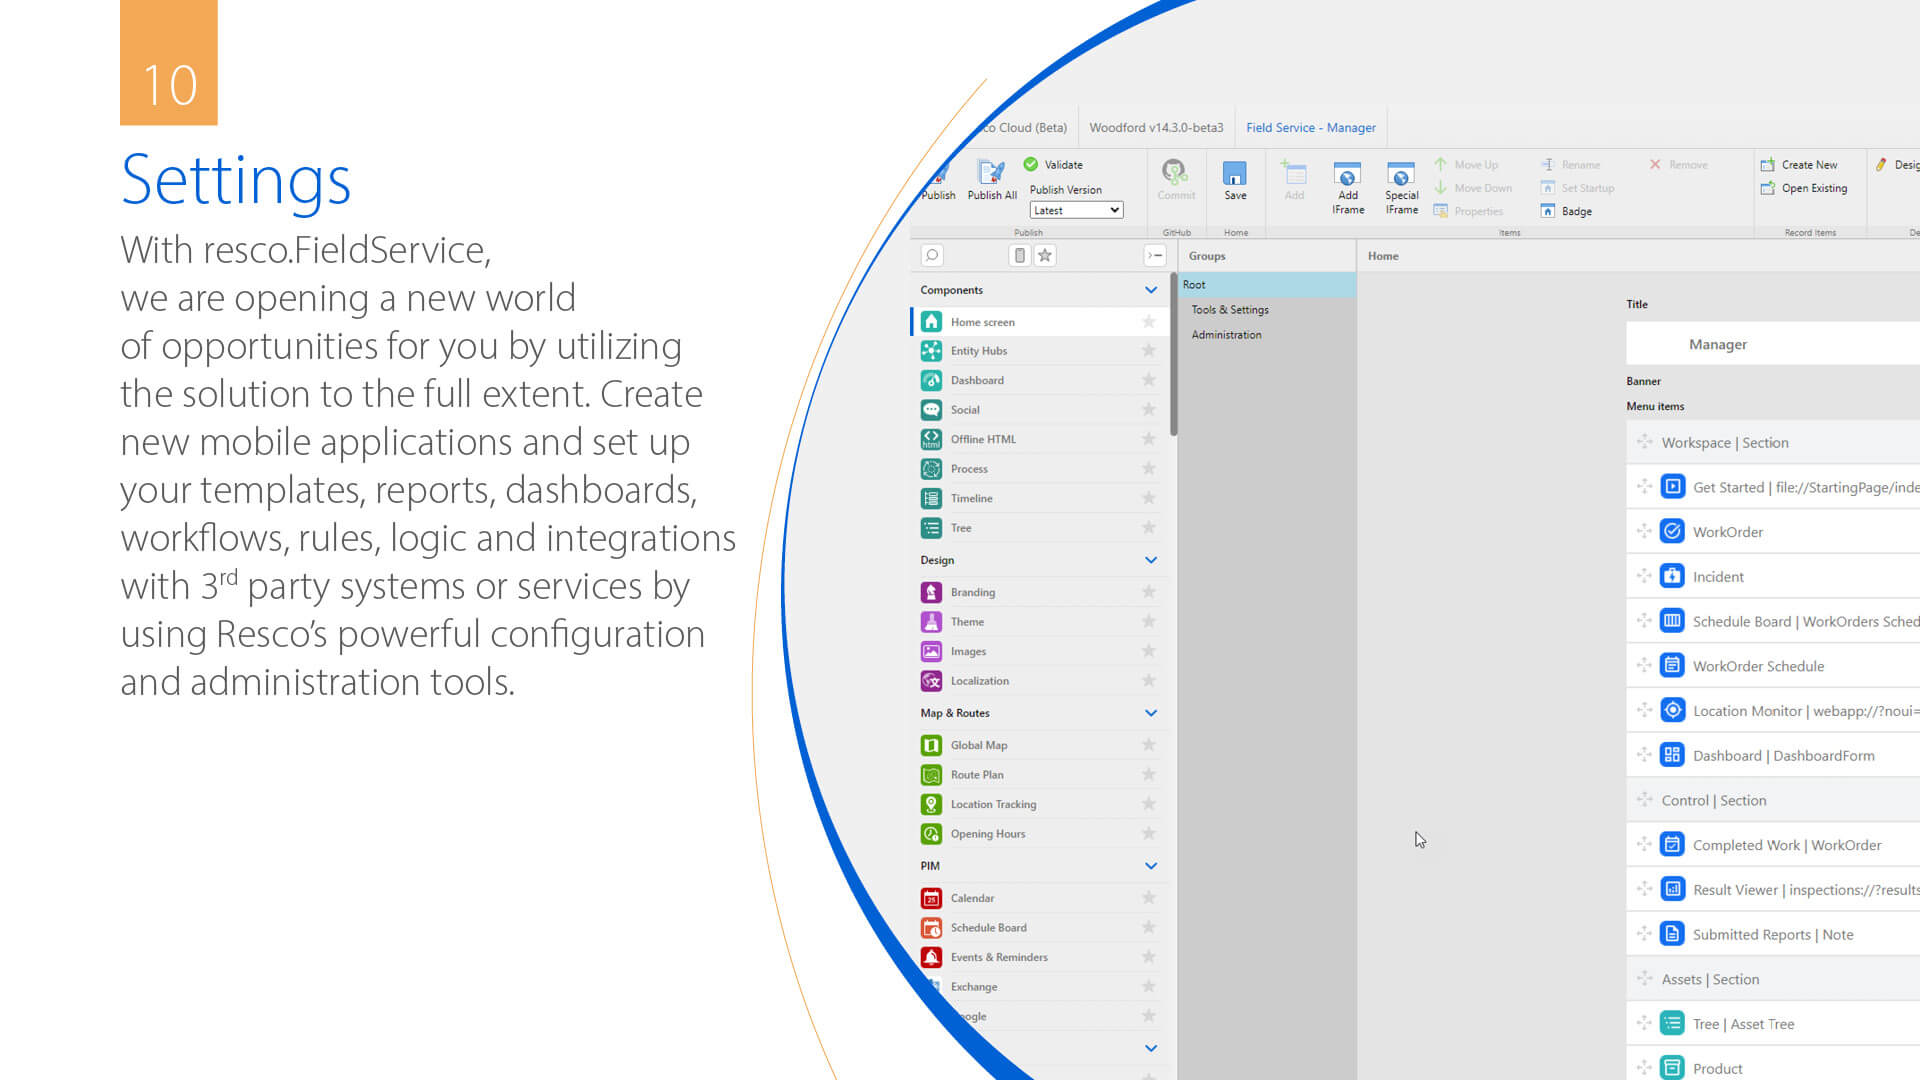
Task: Collapse the sidebar panel toggle button
Action: (x=1155, y=255)
